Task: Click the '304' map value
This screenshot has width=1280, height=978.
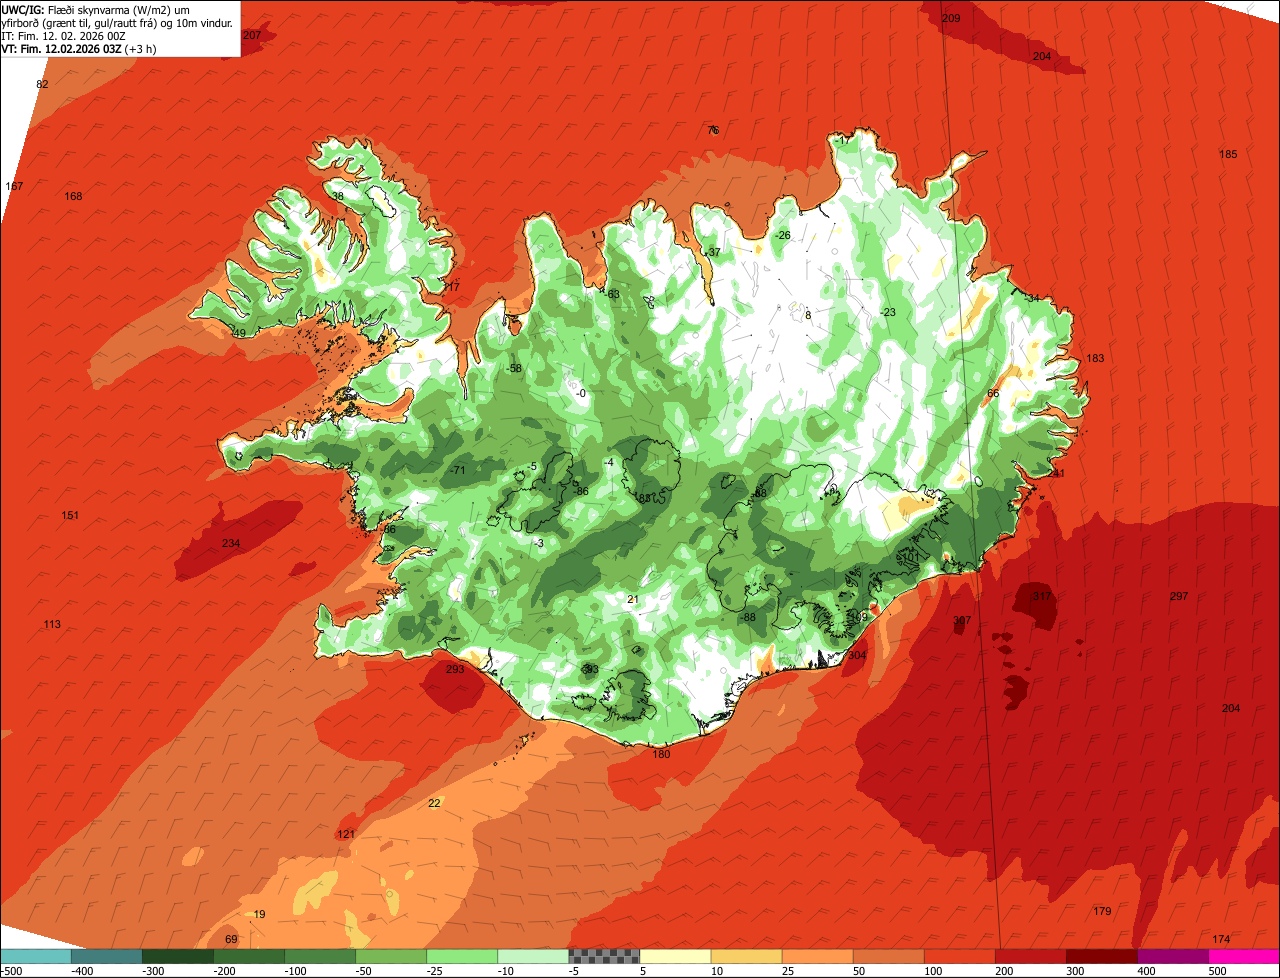Action: pyautogui.click(x=857, y=655)
